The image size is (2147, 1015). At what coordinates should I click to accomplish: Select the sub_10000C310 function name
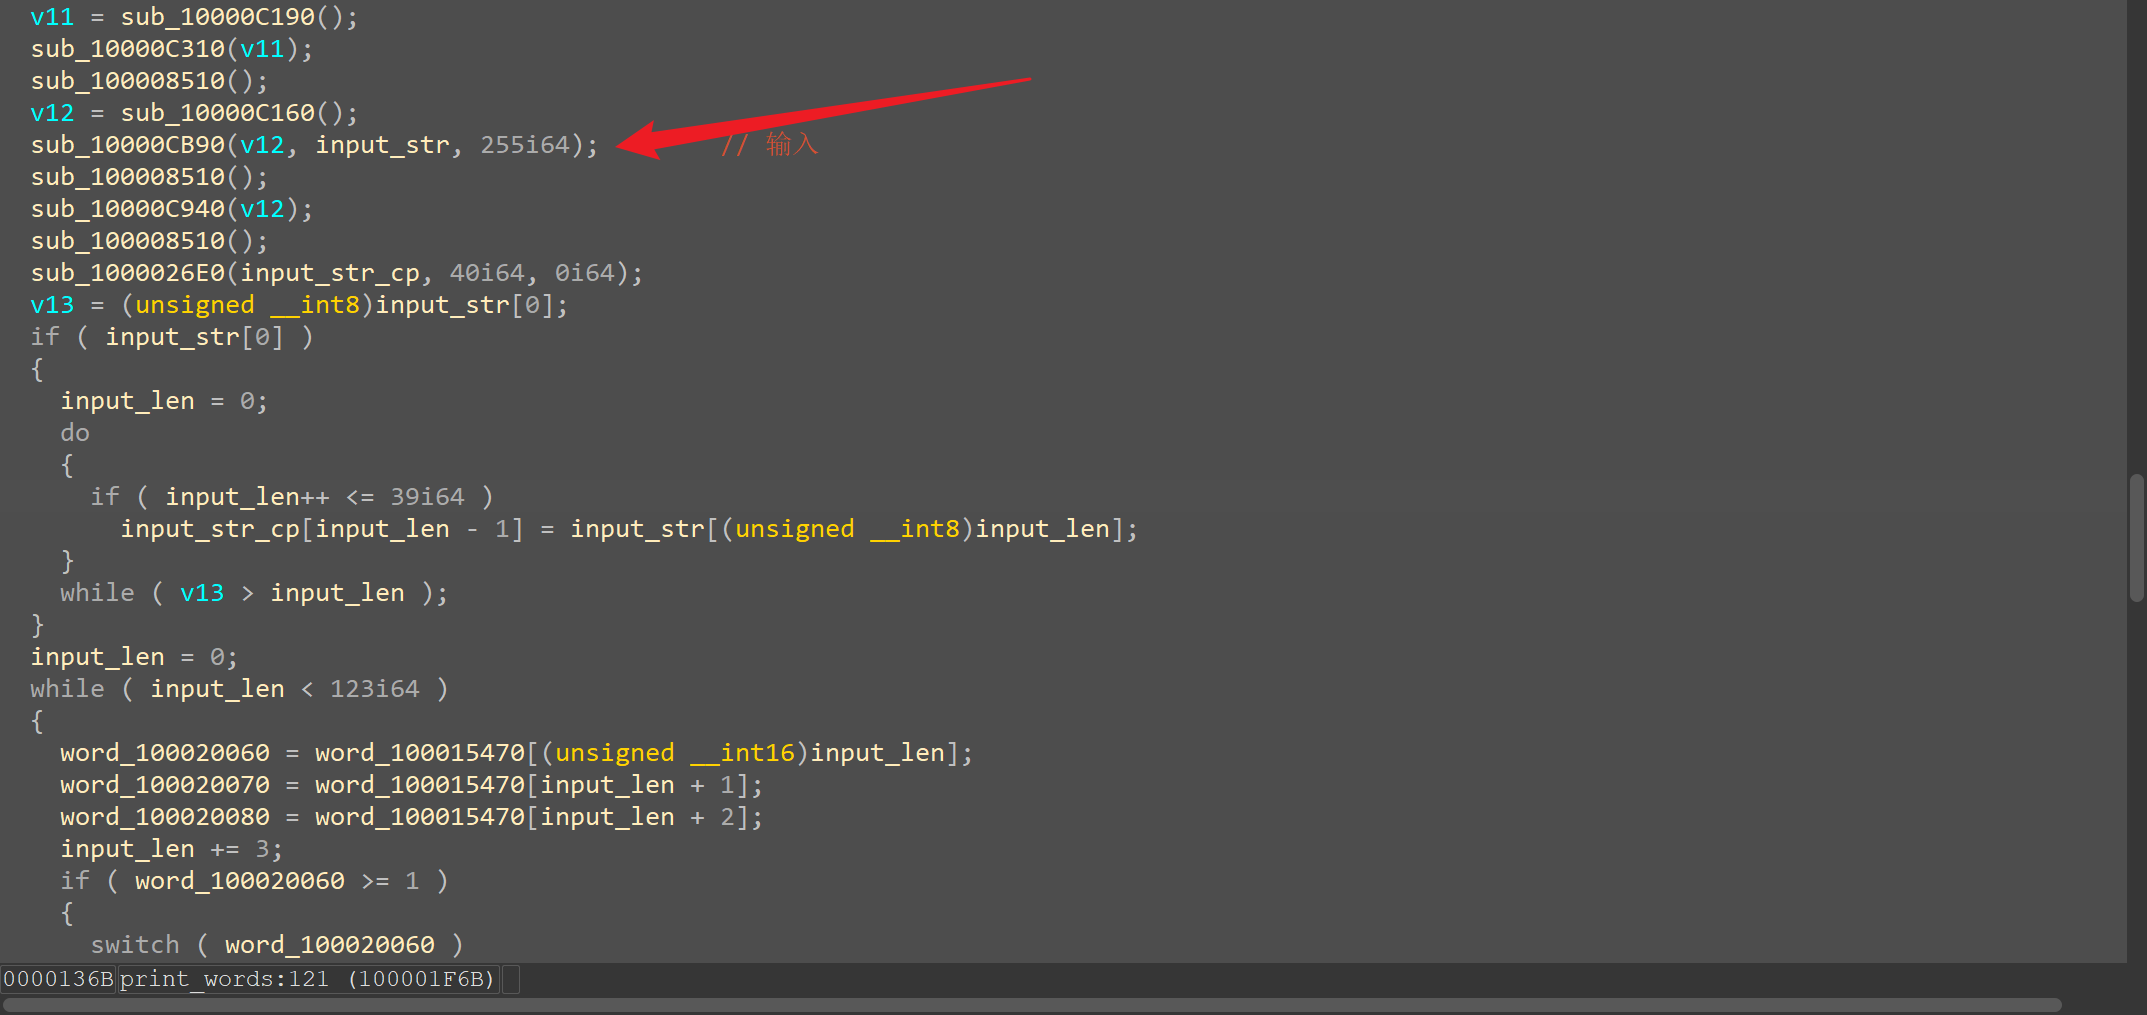(x=128, y=49)
